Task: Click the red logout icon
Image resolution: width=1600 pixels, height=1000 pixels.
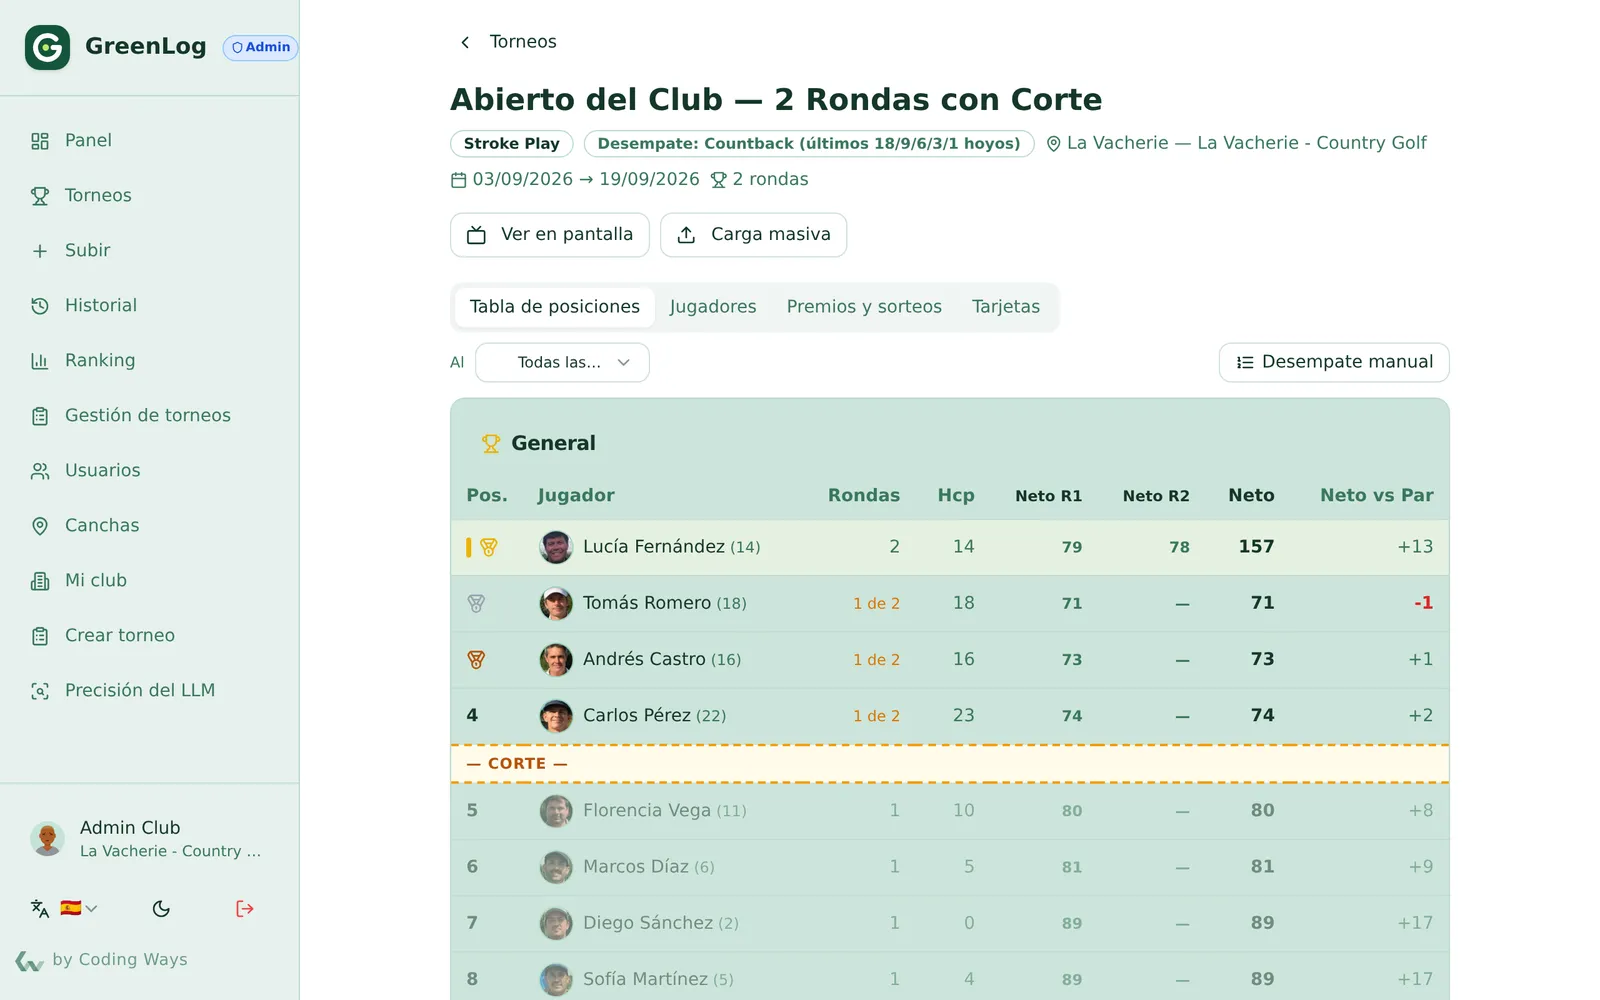Action: point(245,909)
